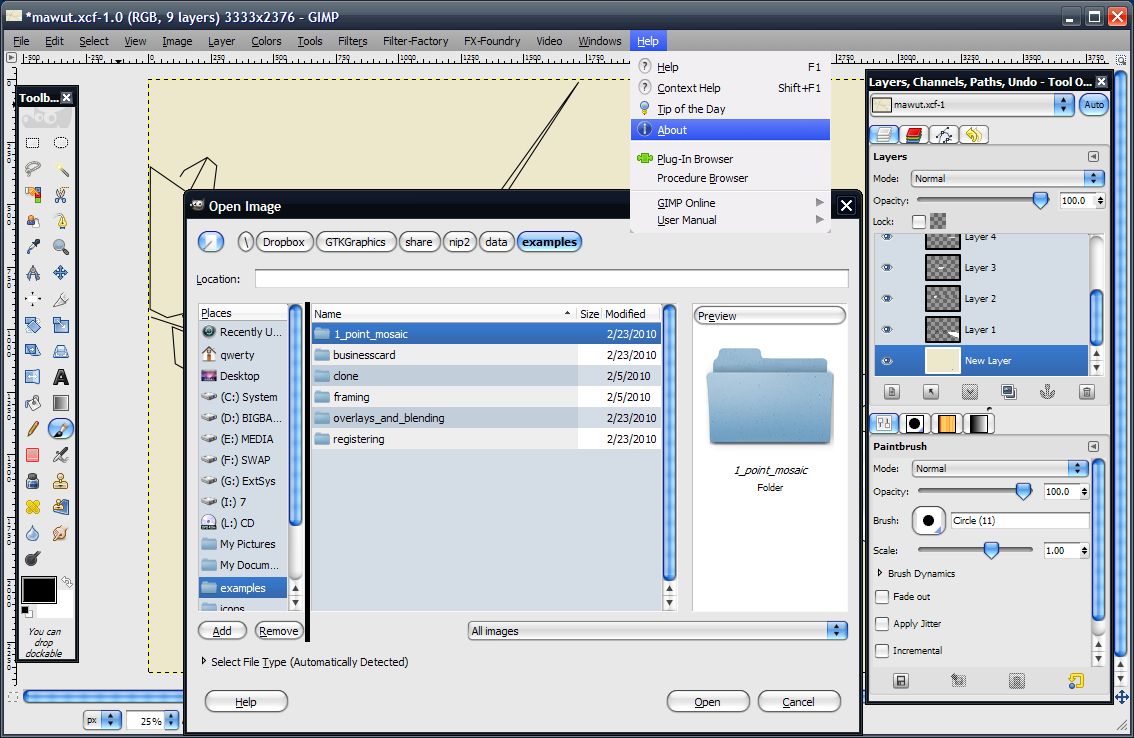Open the Paintbrush Mode dropdown
Screen dimensions: 1134x738
1000,469
